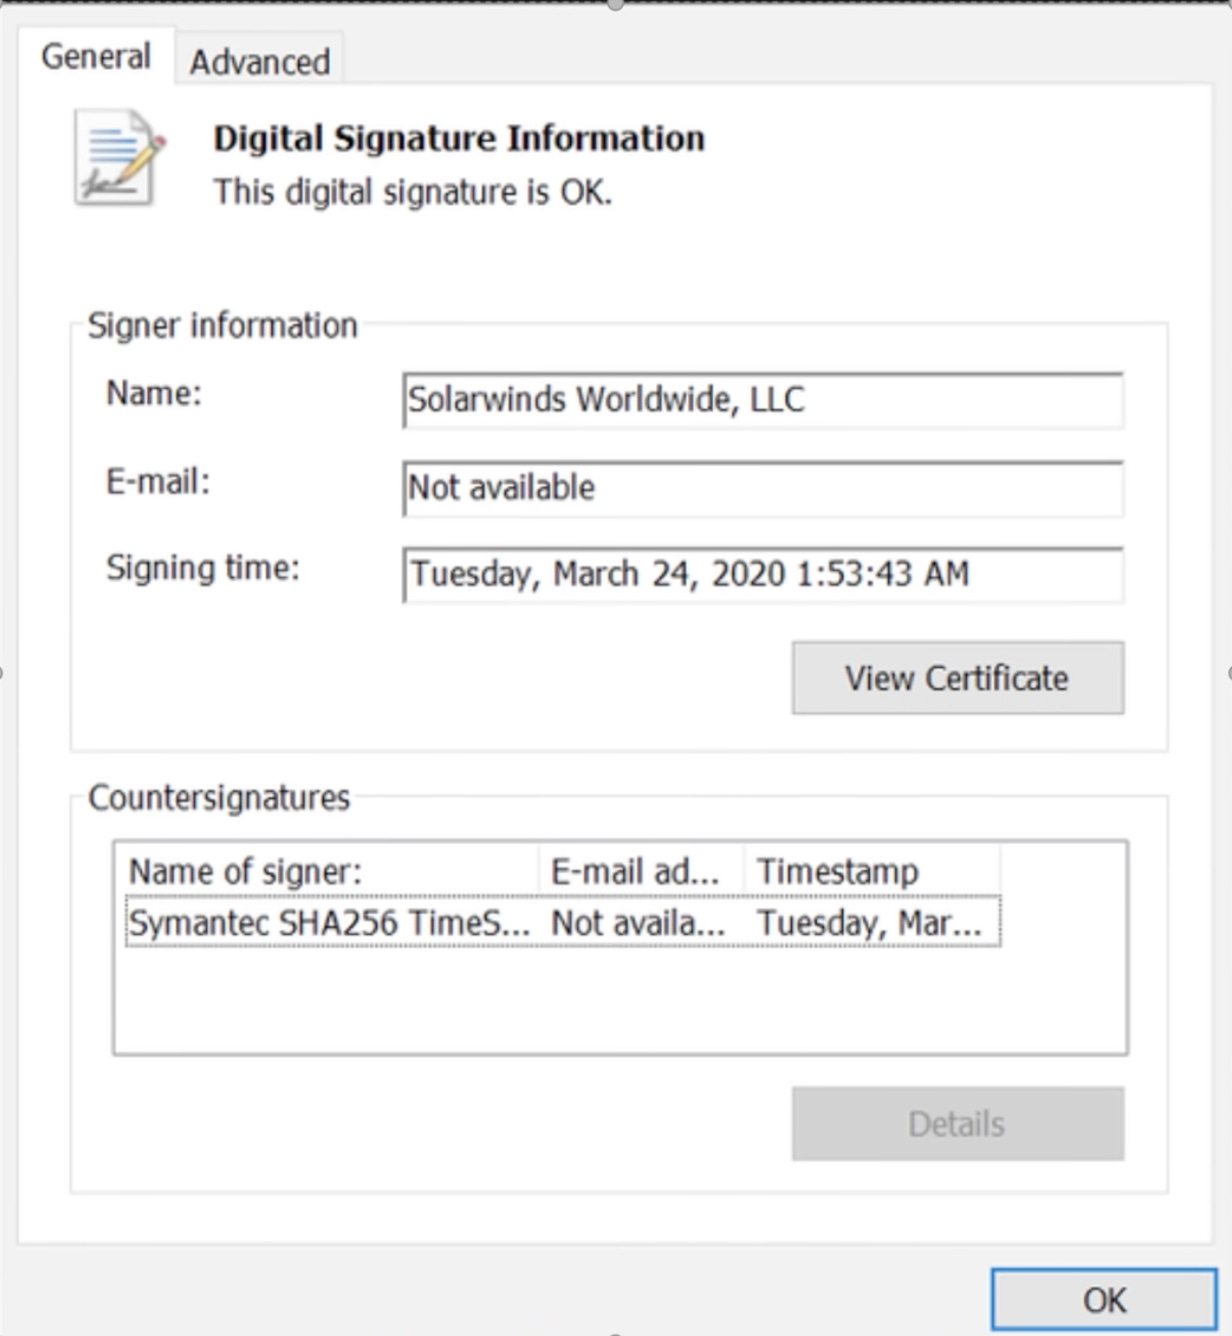Click the Signing time: label
This screenshot has height=1336, width=1232.
[203, 567]
